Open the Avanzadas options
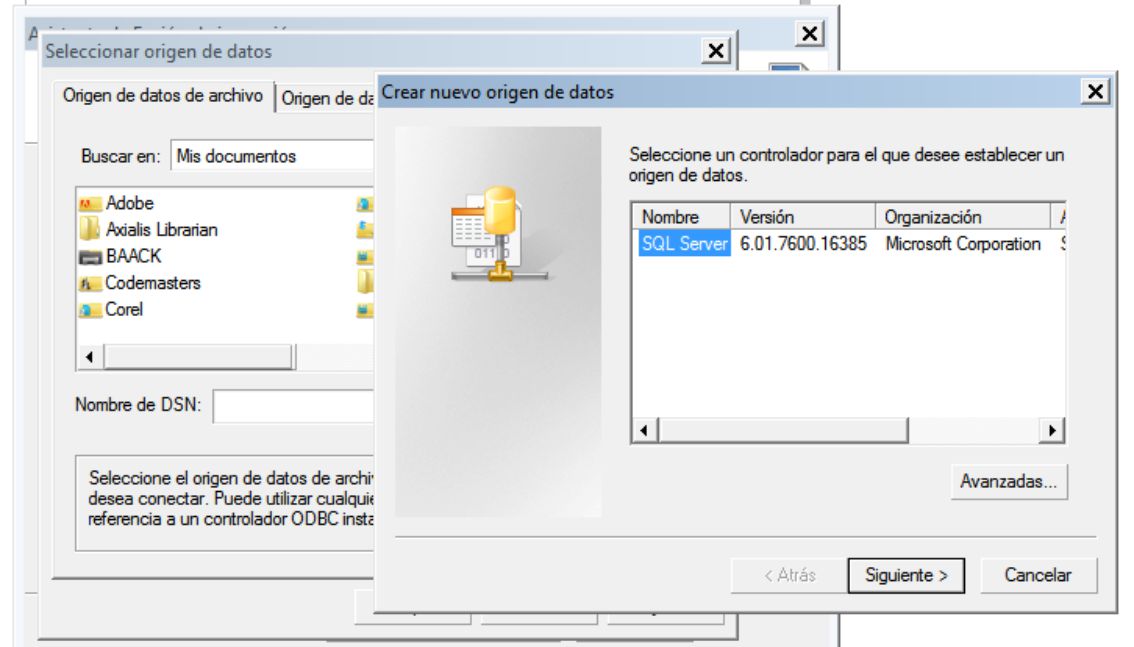The width and height of the screenshot is (1134, 647). click(x=1008, y=482)
